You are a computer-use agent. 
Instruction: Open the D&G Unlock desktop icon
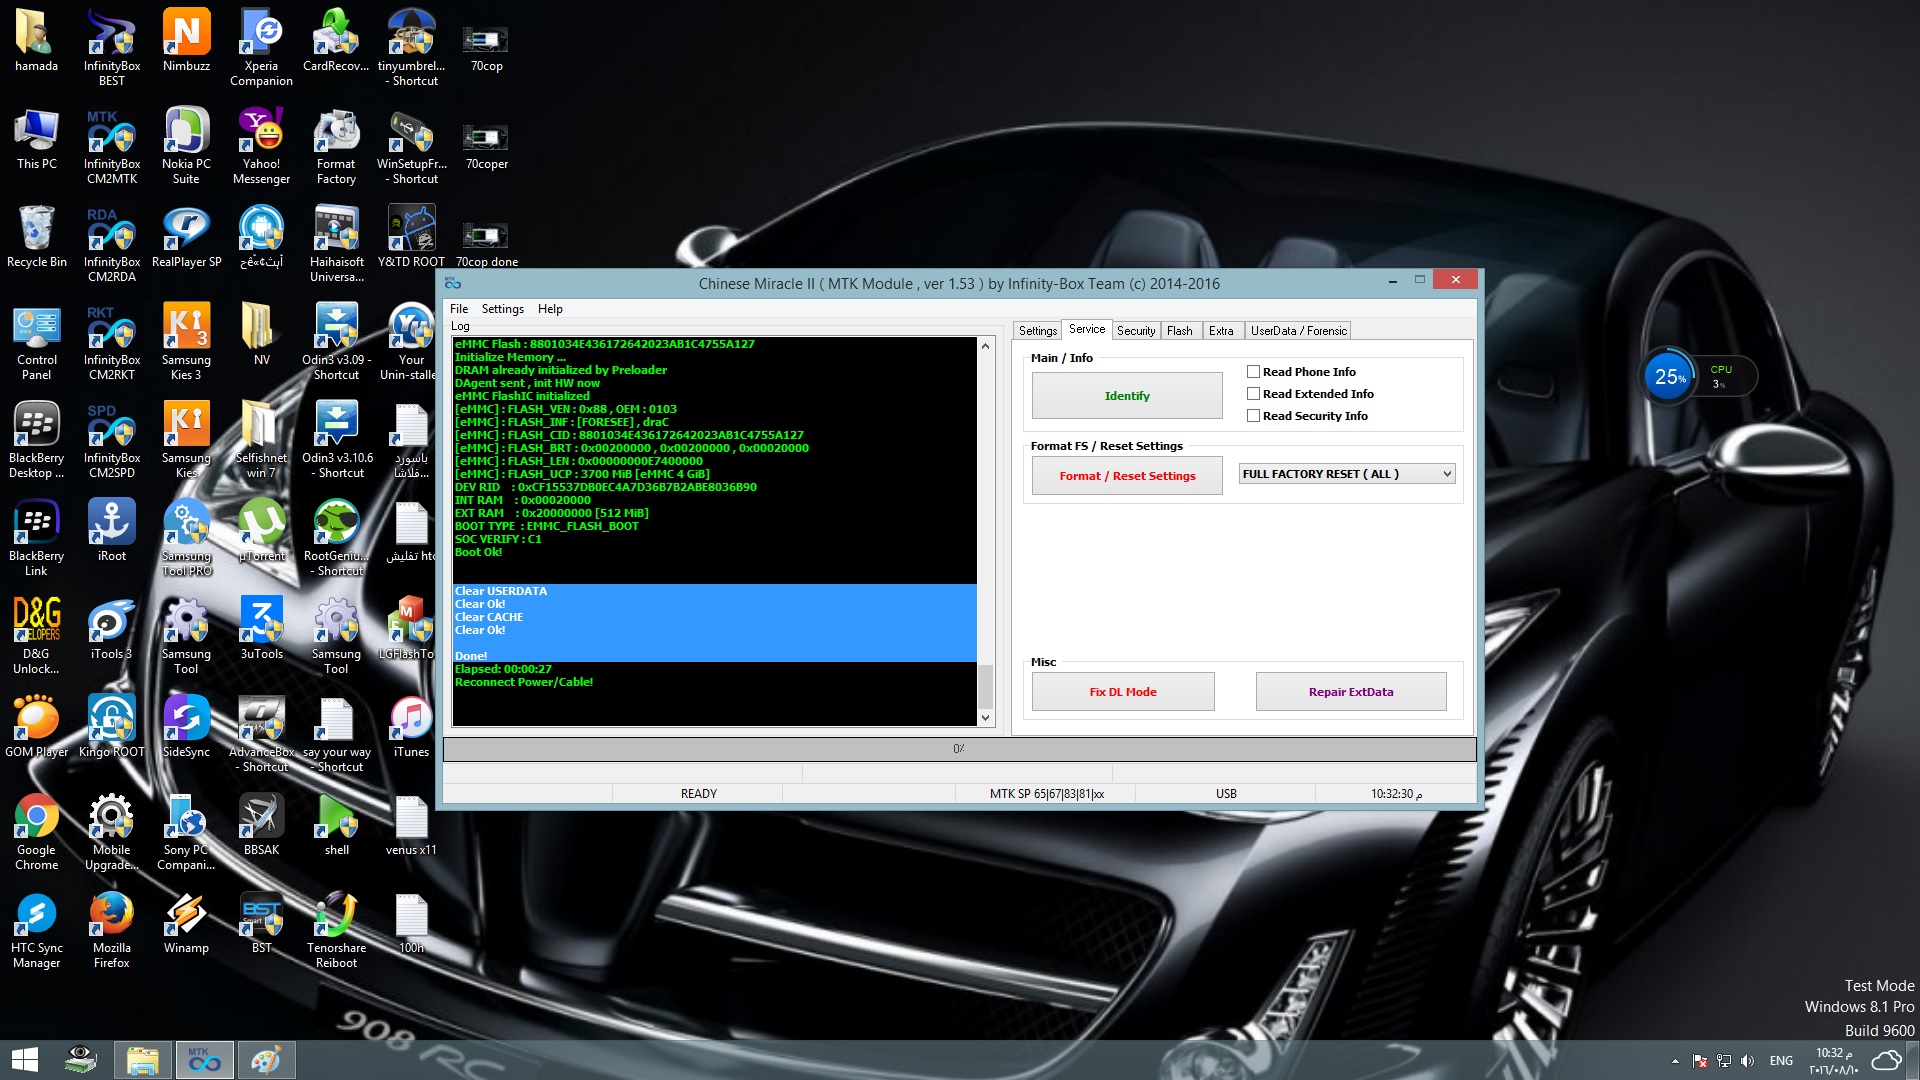(x=37, y=635)
